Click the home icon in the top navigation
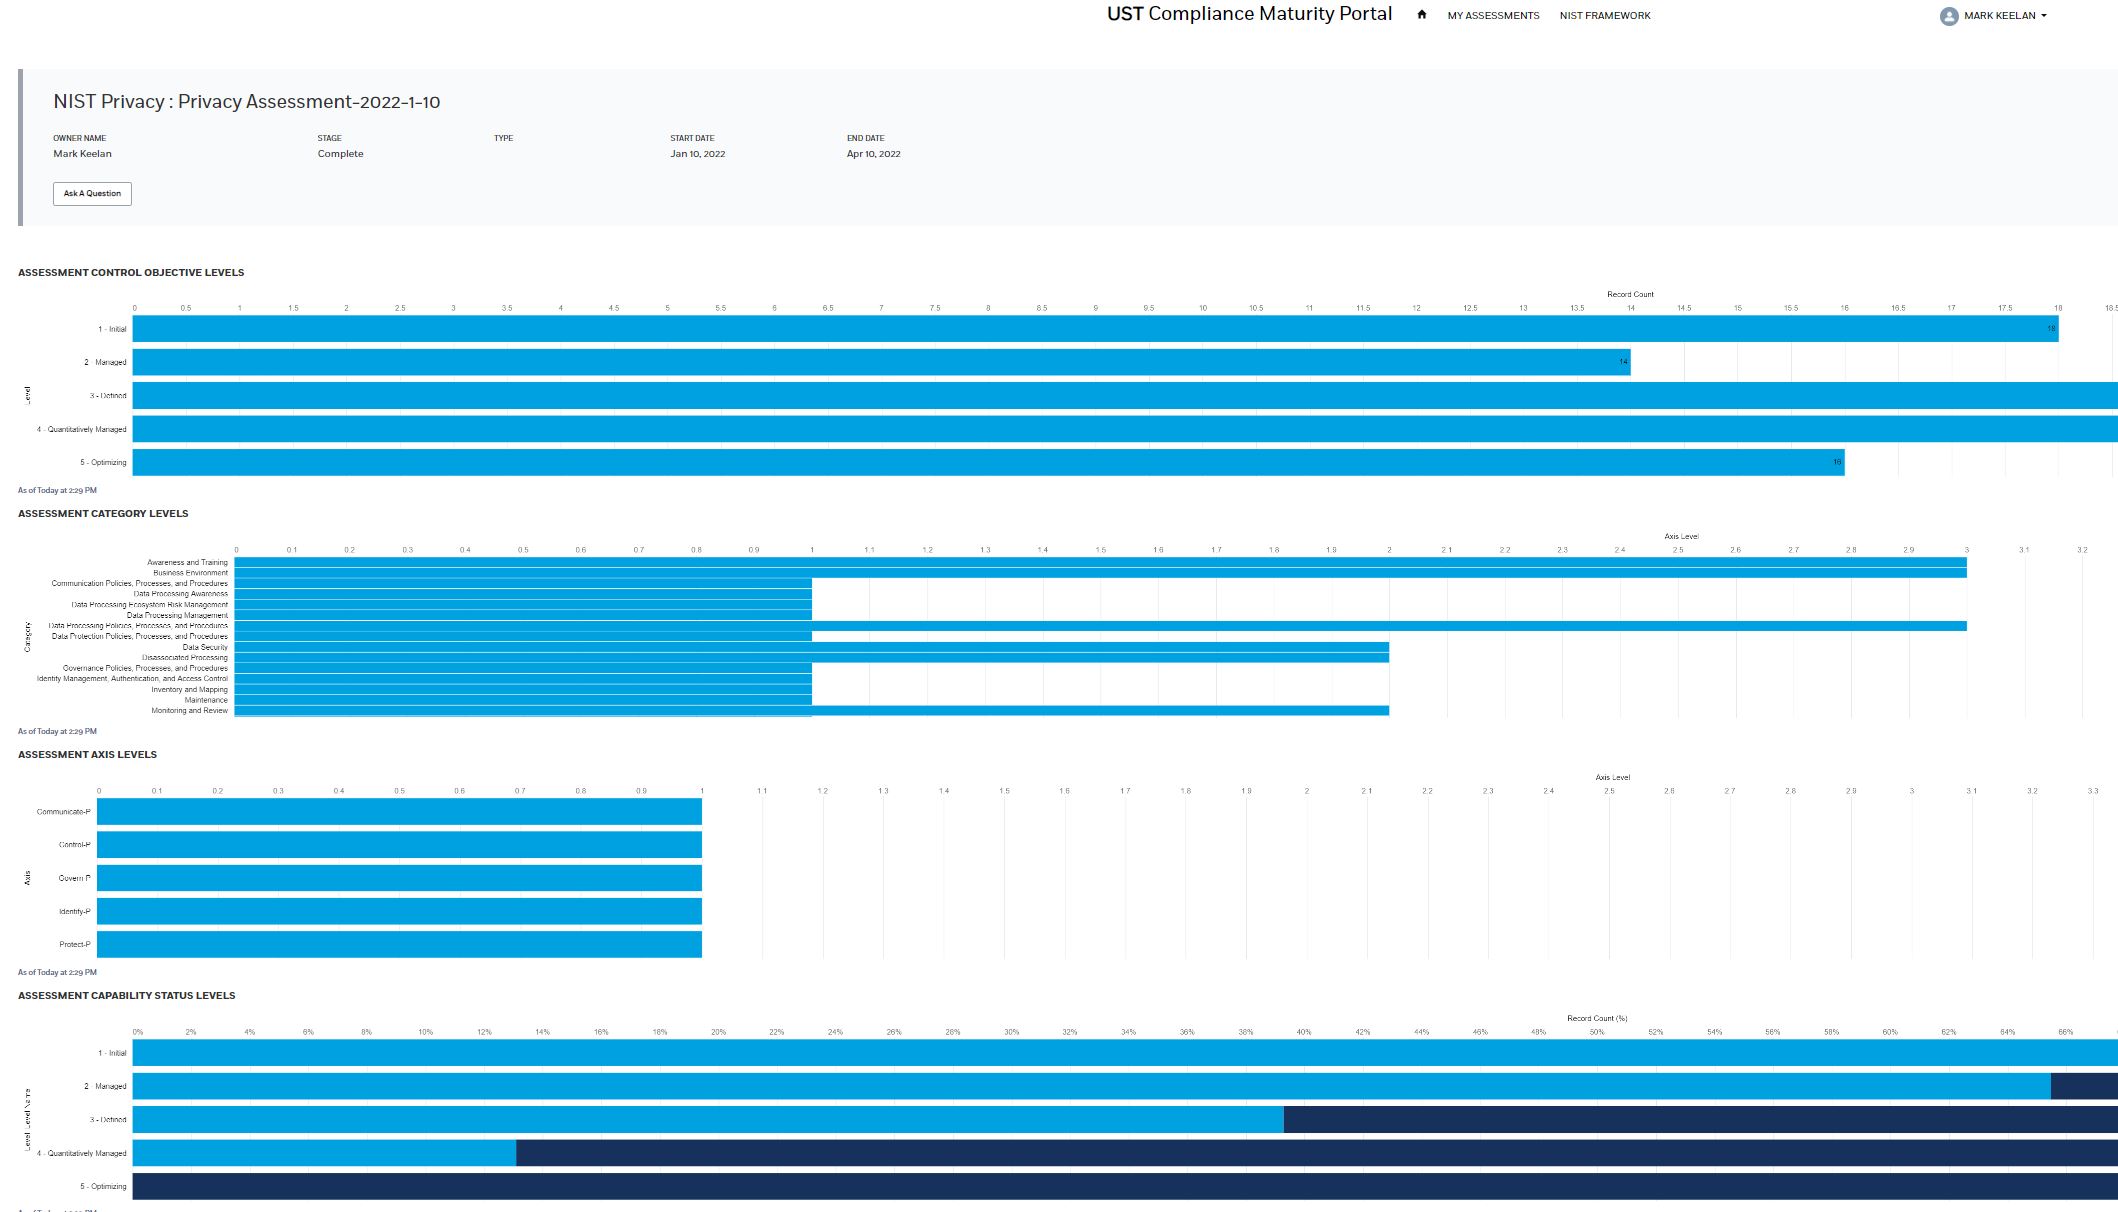The height and width of the screenshot is (1212, 2118). (x=1421, y=15)
